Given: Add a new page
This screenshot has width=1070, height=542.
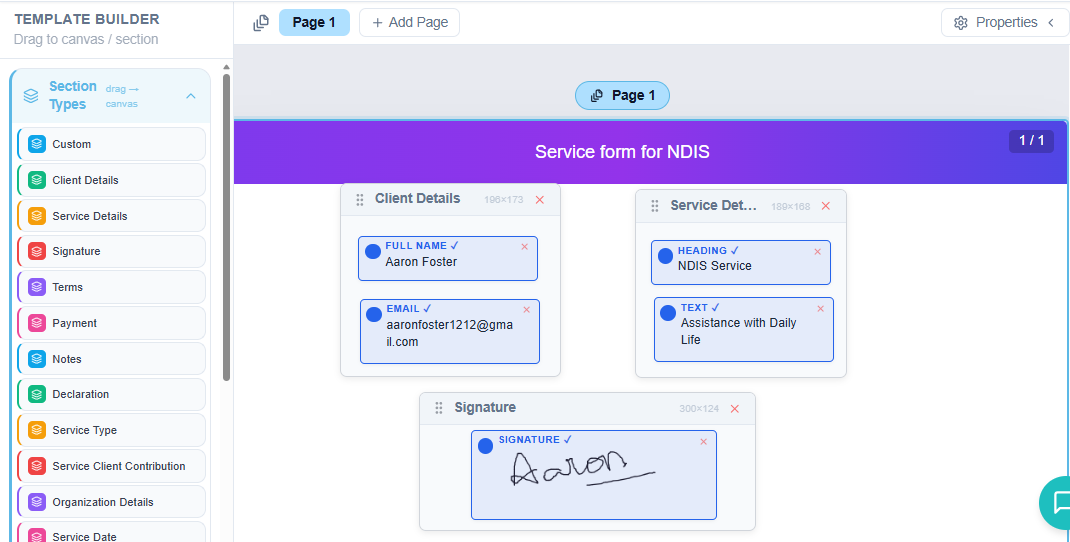Looking at the screenshot, I should (x=409, y=23).
